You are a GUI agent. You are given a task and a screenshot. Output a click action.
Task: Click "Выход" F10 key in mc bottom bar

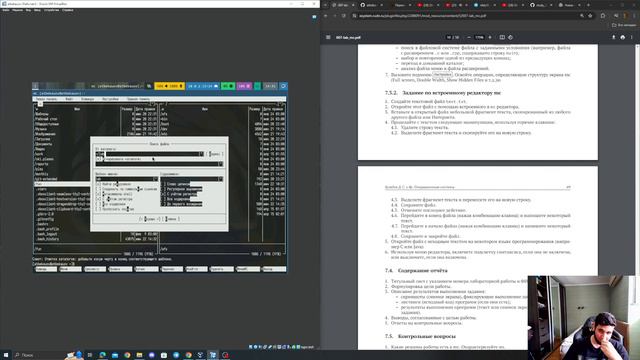coord(273,269)
